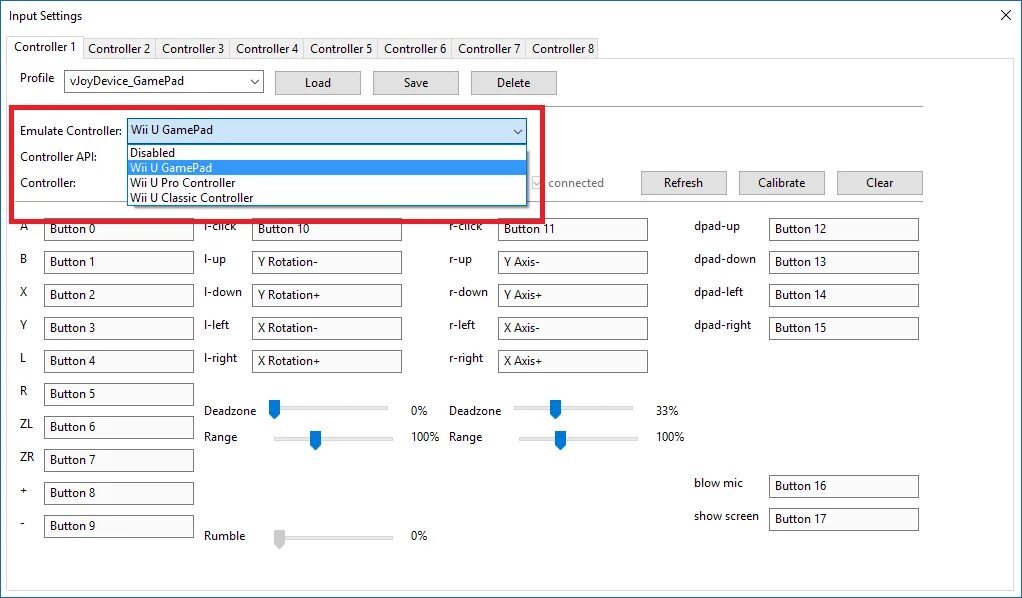Select the r-up field Y Axis-
The height and width of the screenshot is (598, 1022).
click(x=573, y=262)
